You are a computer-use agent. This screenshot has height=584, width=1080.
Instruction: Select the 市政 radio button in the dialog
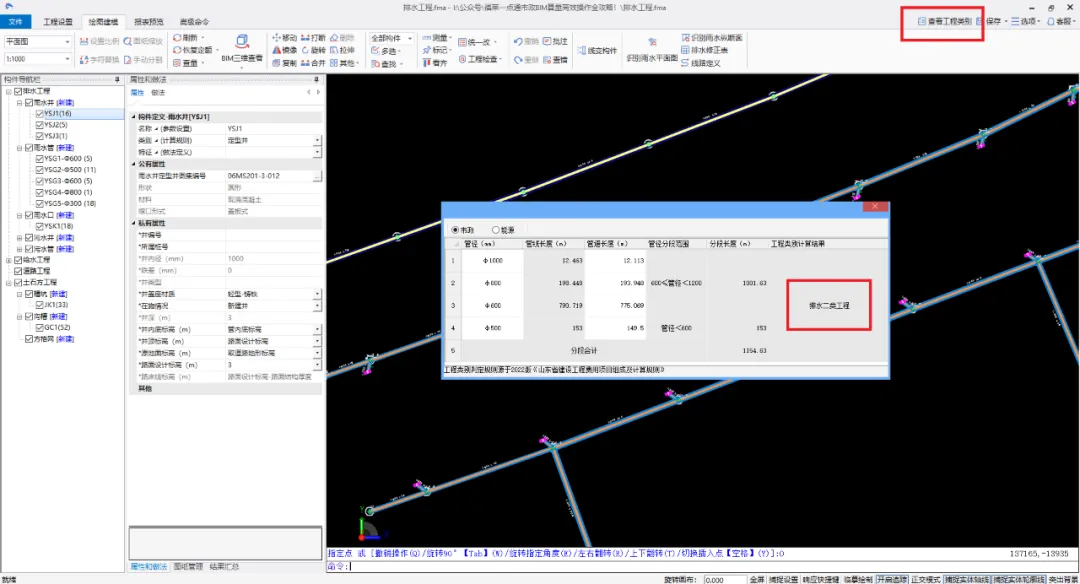point(455,230)
